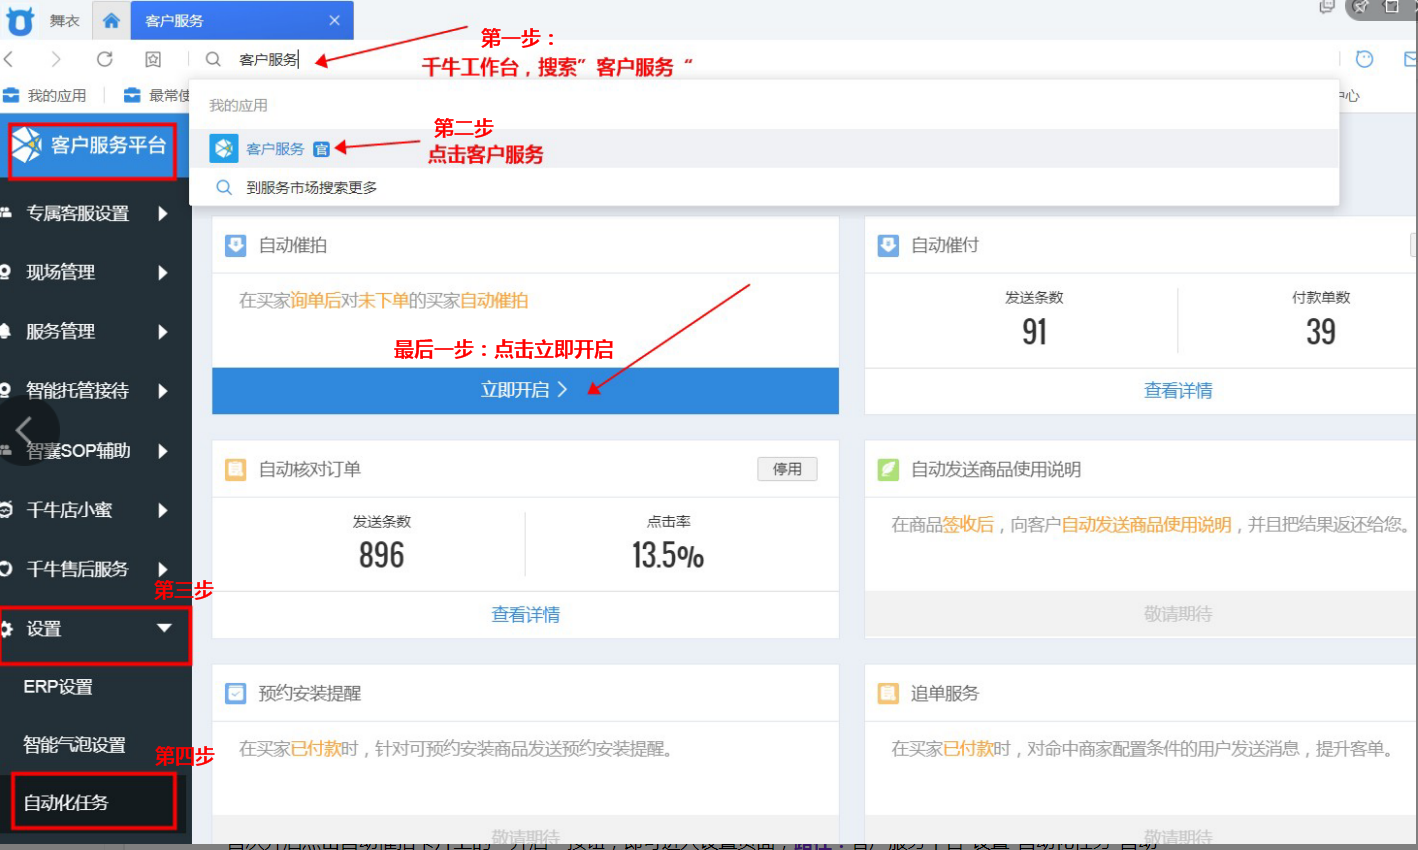The image size is (1418, 850).
Task: Click the search magnifier icon in address bar
Action: (213, 59)
